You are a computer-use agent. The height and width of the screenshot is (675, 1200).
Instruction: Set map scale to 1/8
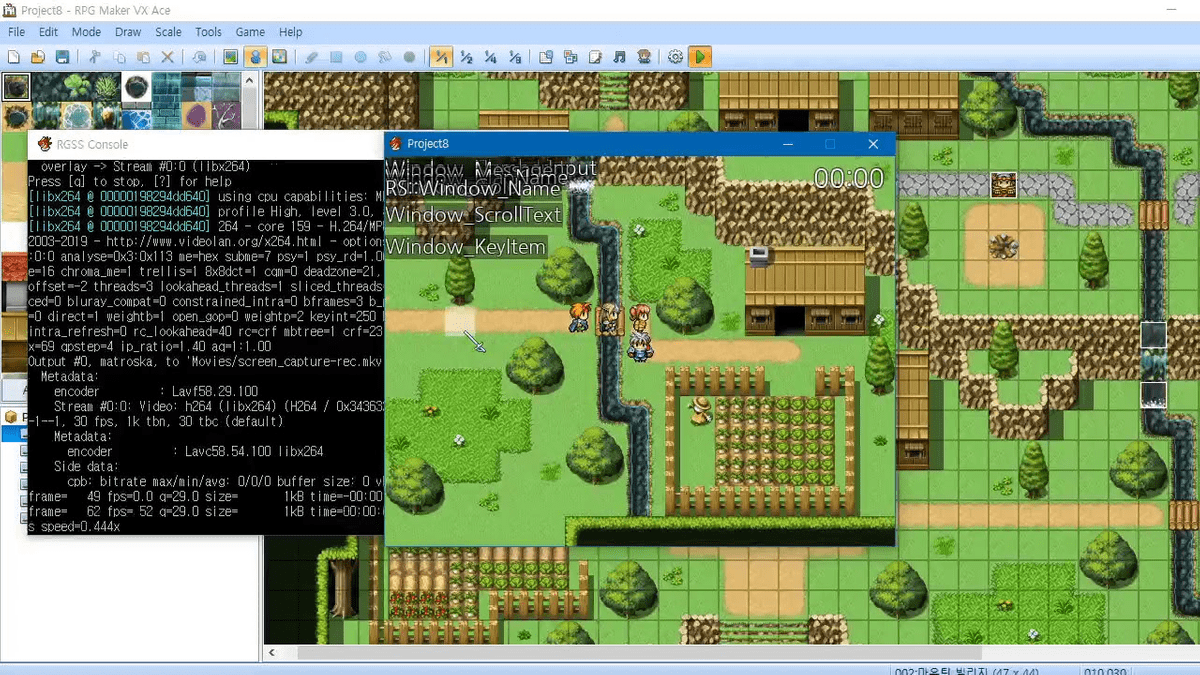click(514, 57)
